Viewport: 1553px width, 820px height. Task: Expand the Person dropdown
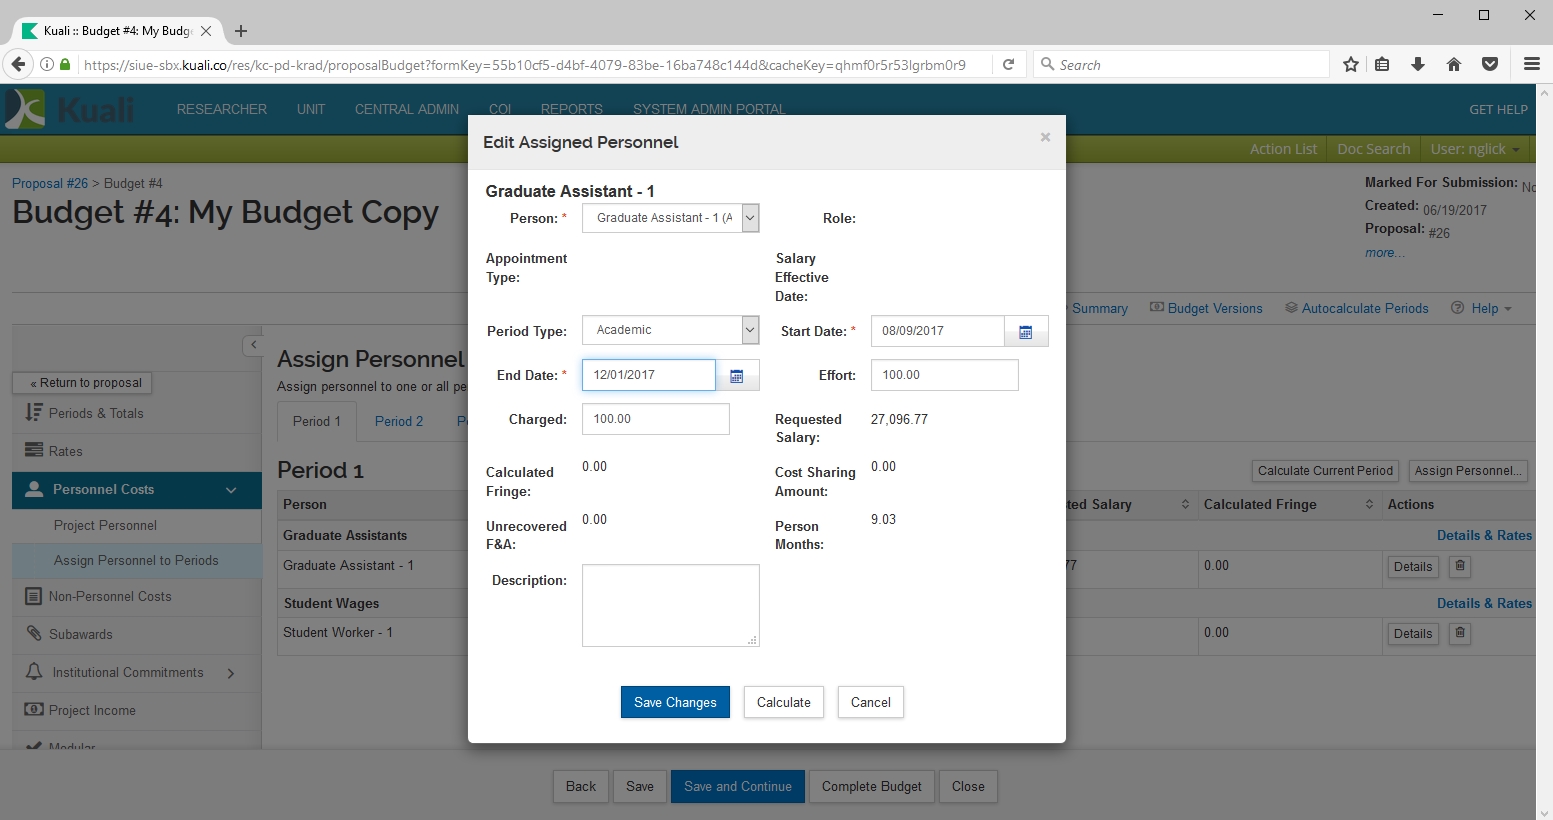(x=750, y=218)
